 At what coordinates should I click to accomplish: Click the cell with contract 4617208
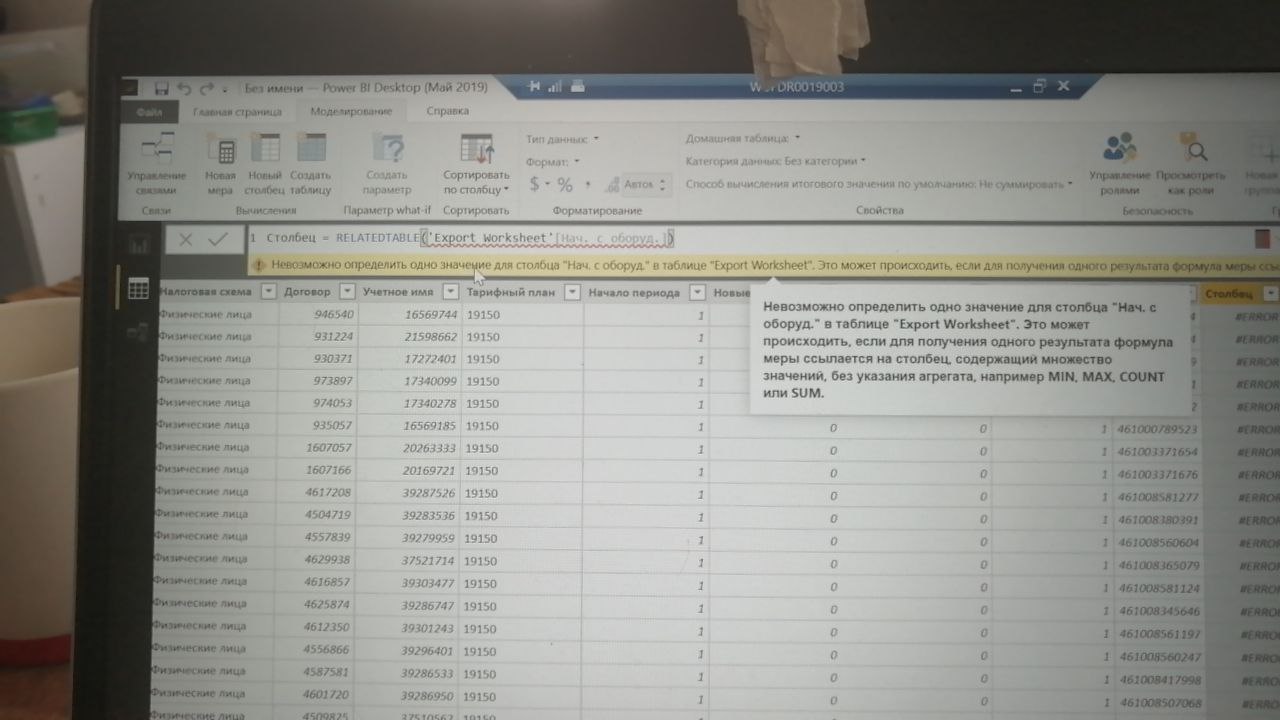[x=318, y=493]
